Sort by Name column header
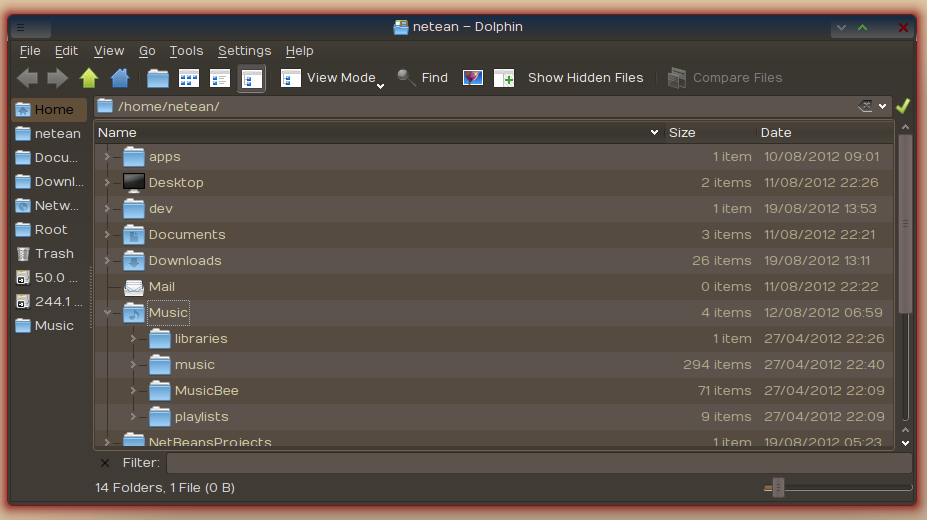 click(378, 132)
